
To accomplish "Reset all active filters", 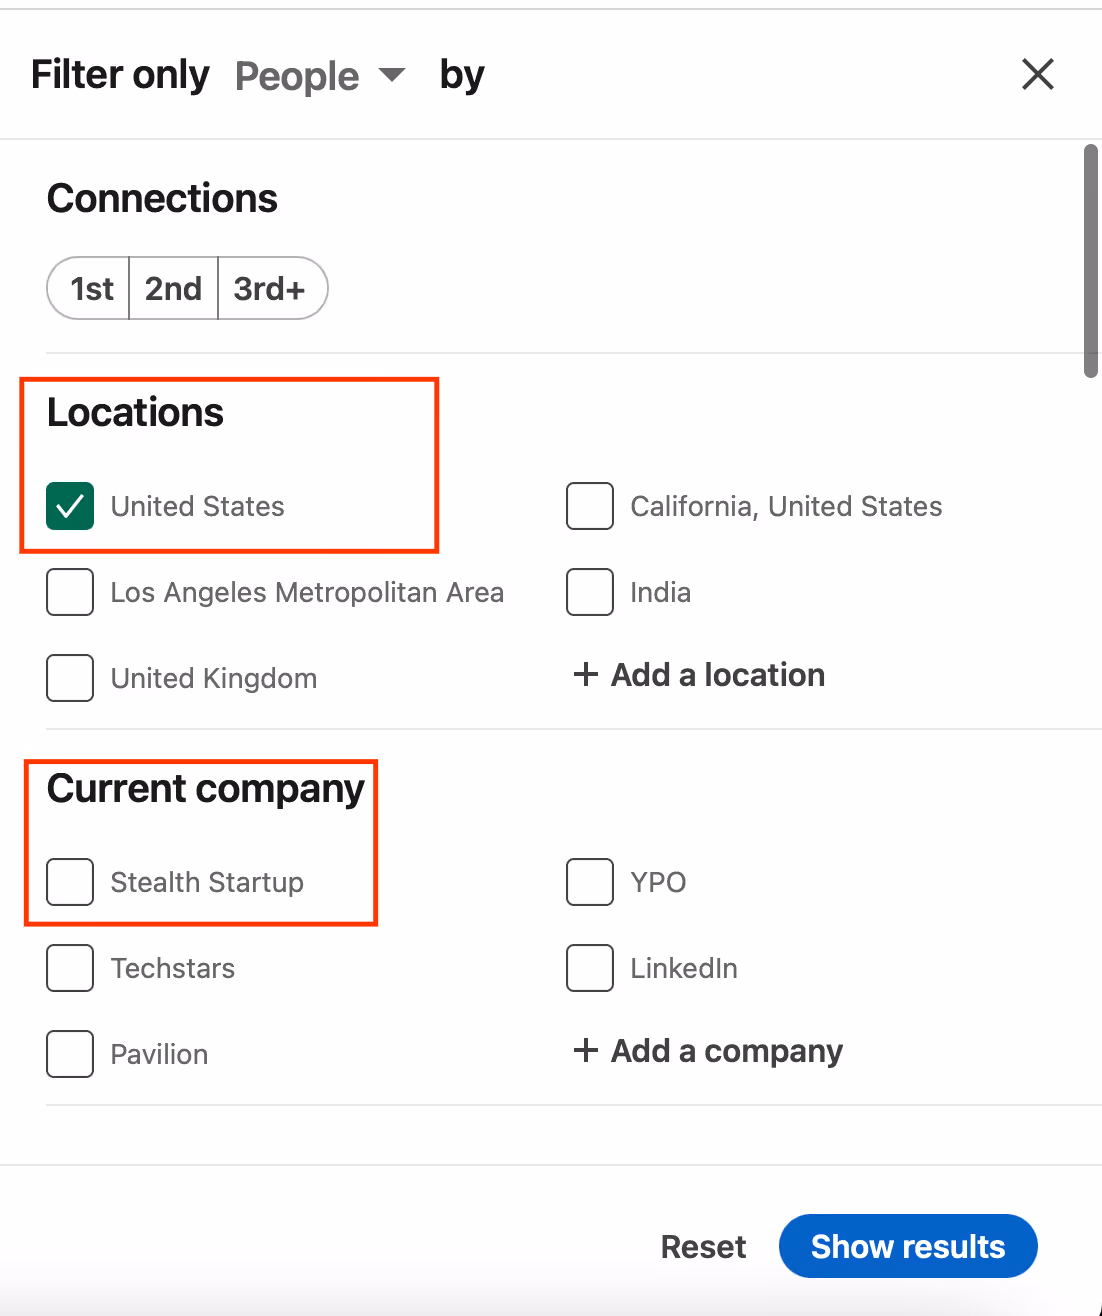I will click(703, 1246).
